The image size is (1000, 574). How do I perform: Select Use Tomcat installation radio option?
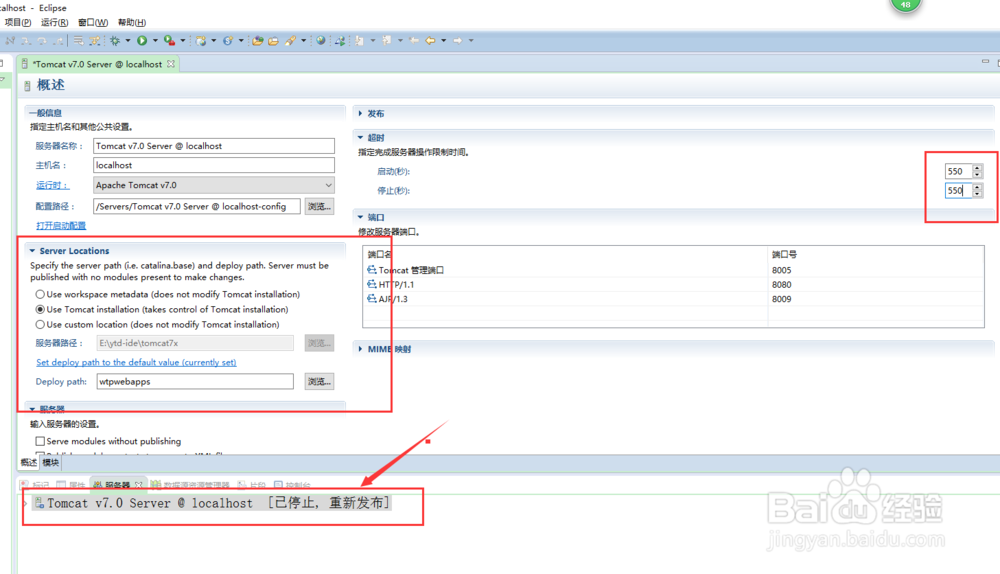pos(40,309)
